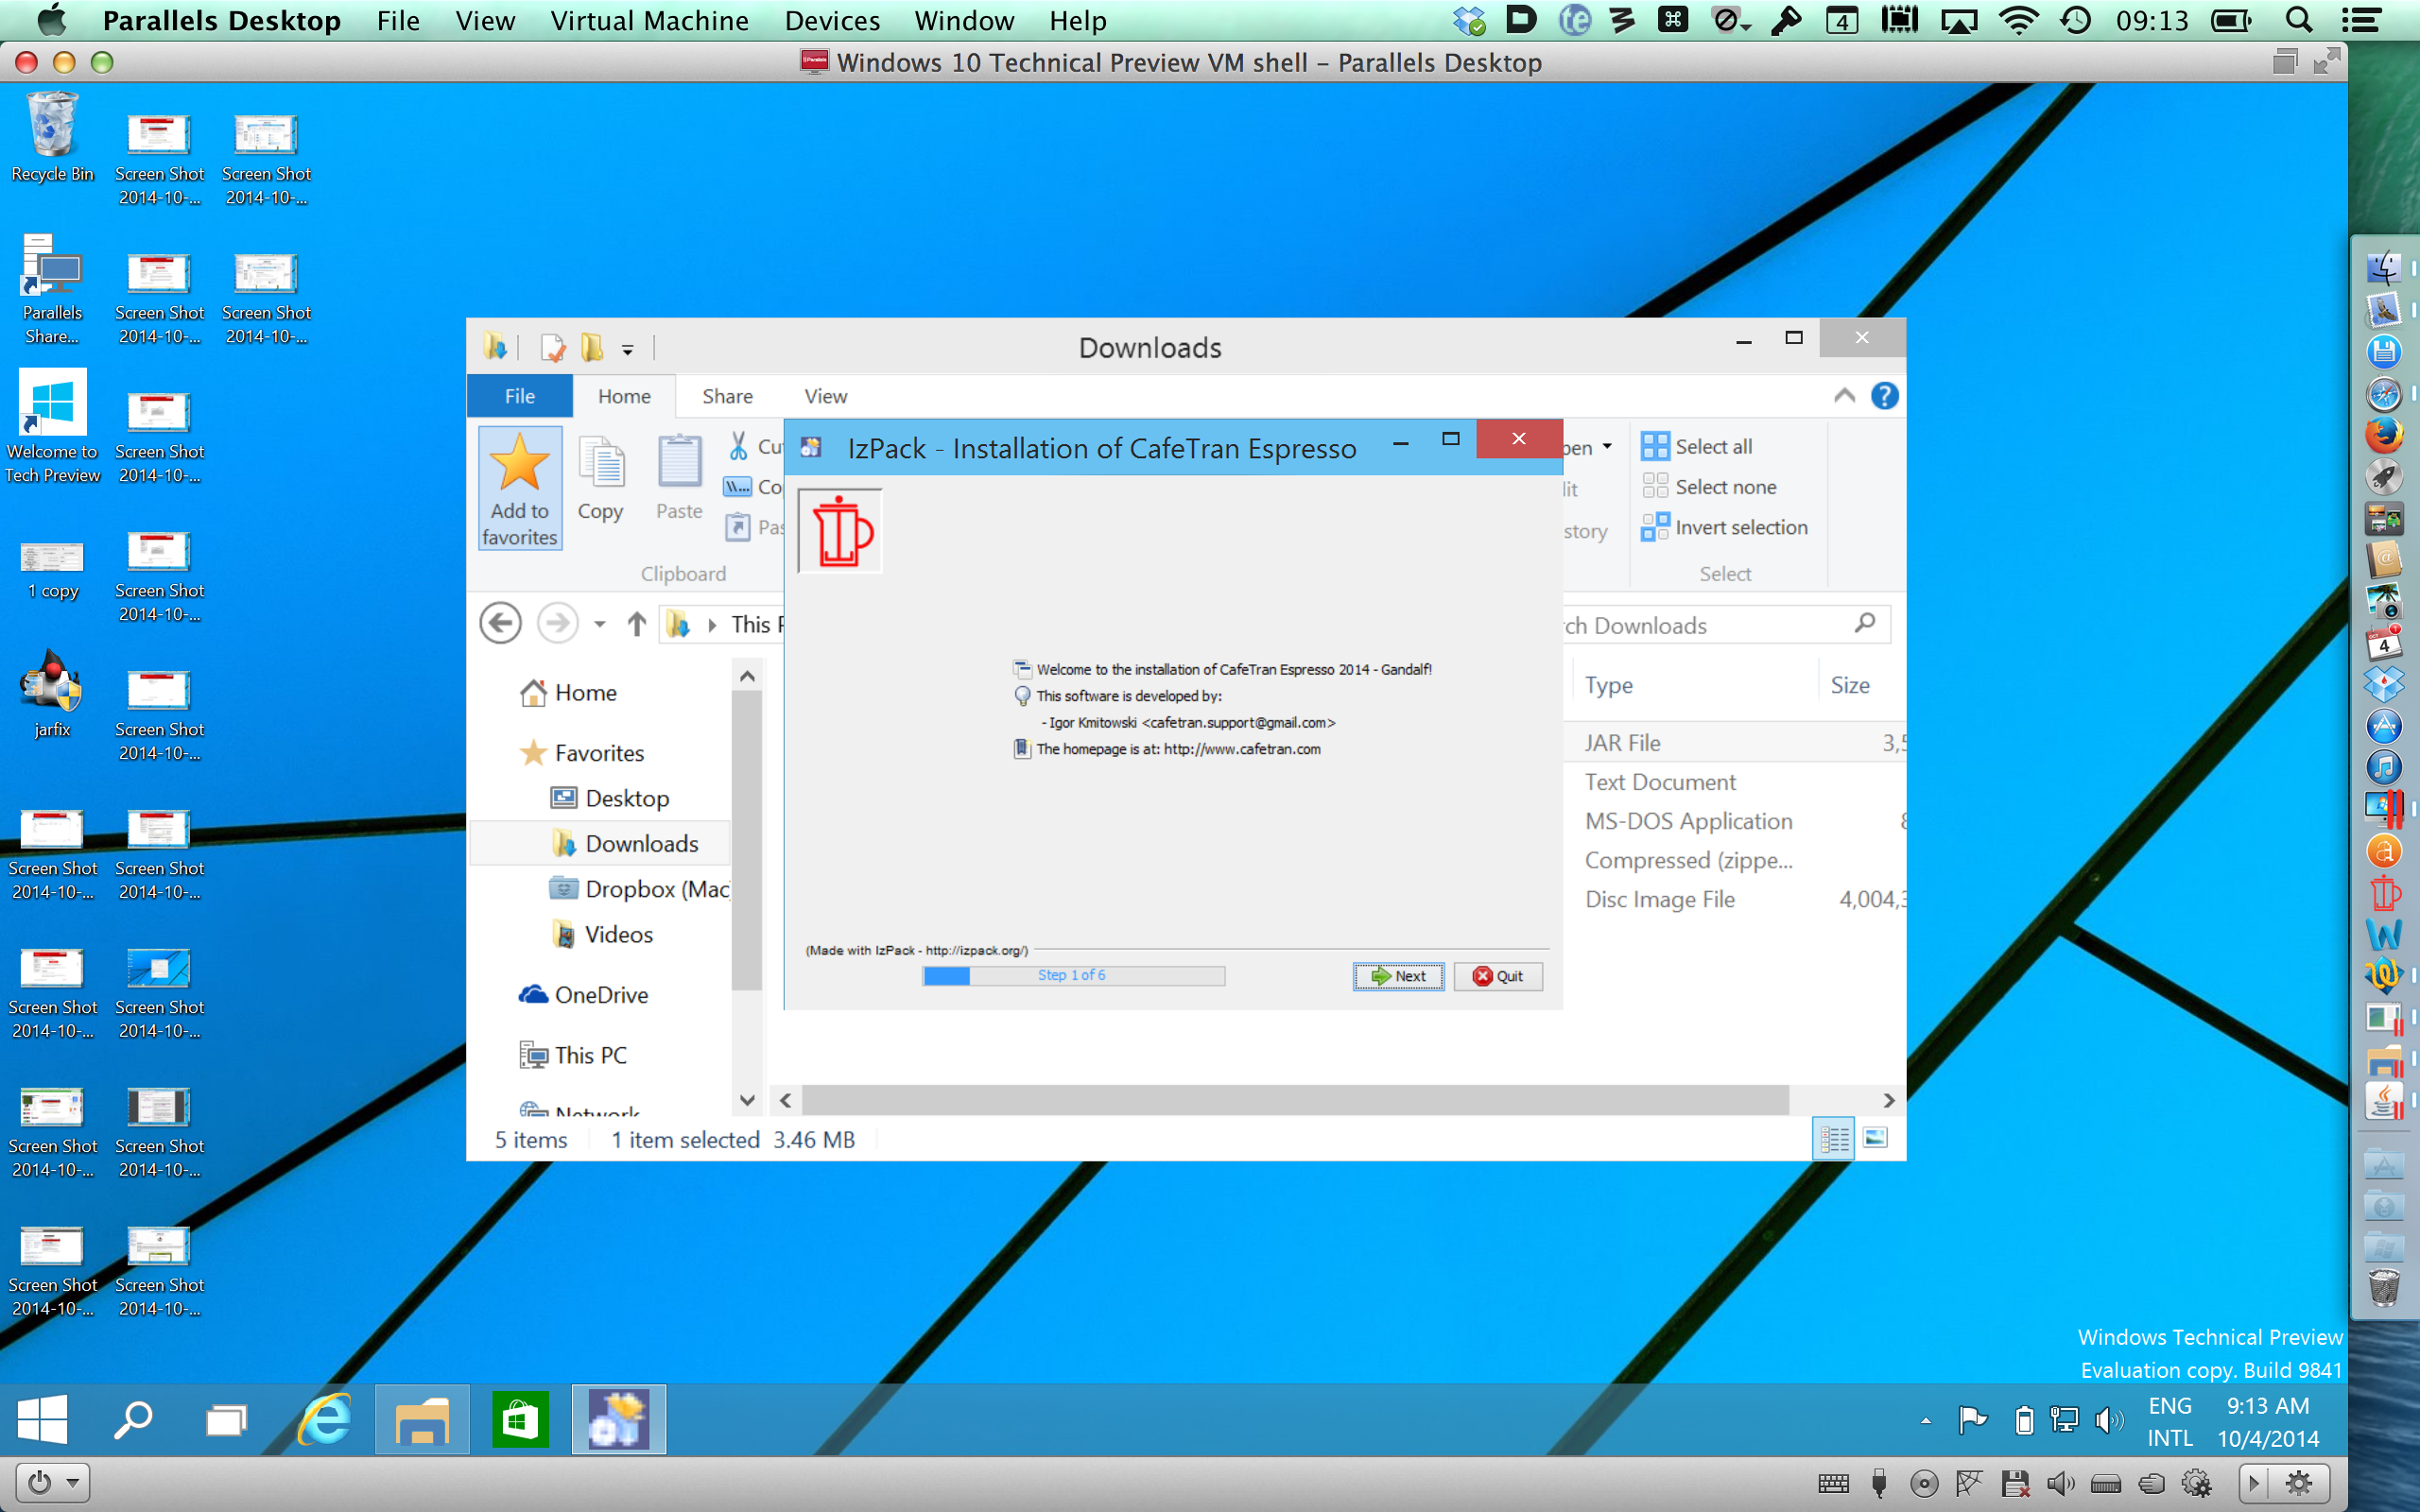
Task: Open Explorer help question mark icon
Action: [1884, 396]
